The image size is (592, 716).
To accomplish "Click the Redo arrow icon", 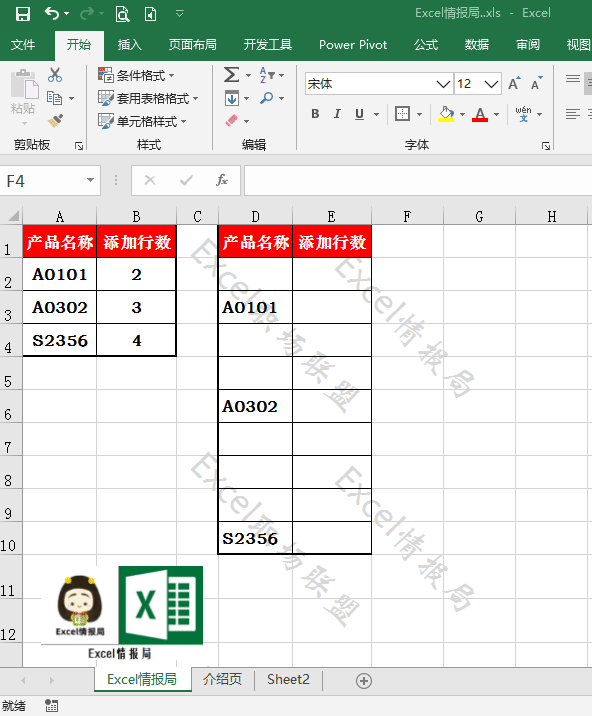I will [86, 14].
